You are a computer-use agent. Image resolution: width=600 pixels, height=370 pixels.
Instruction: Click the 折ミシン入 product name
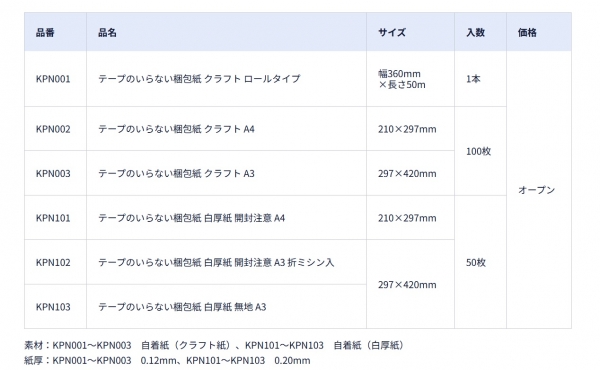(216, 262)
